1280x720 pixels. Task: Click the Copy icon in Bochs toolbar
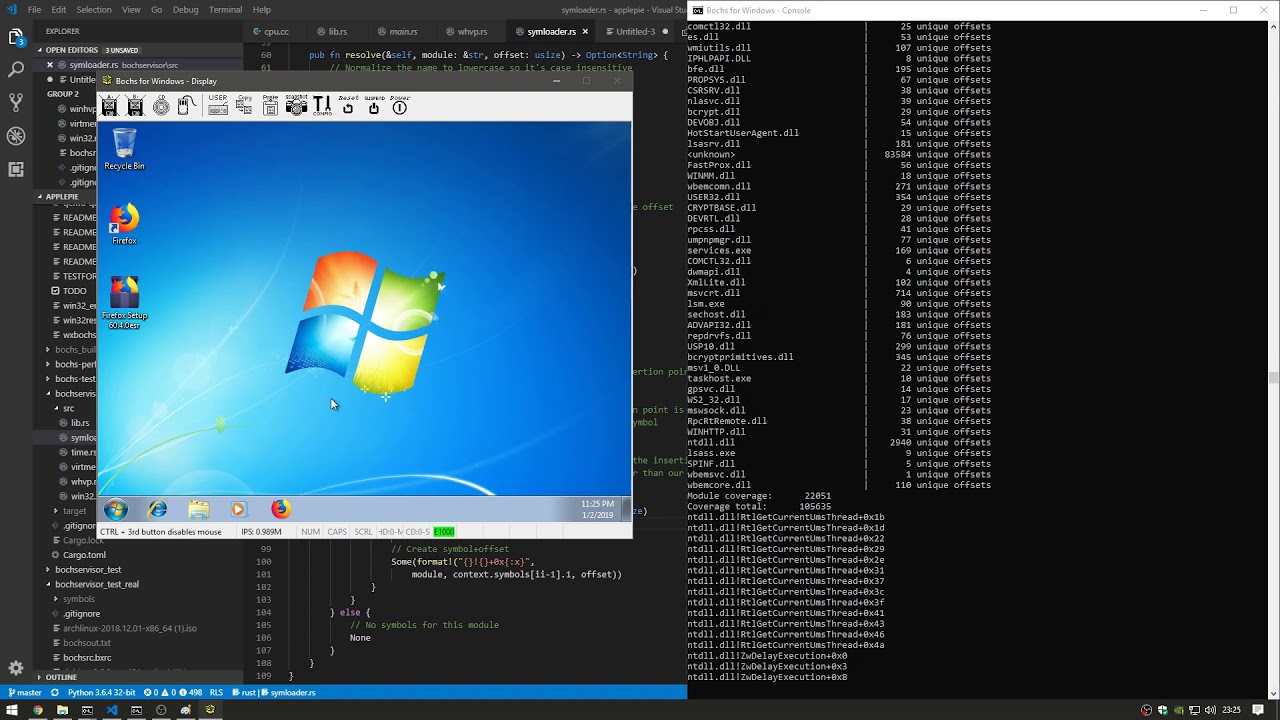click(x=244, y=105)
